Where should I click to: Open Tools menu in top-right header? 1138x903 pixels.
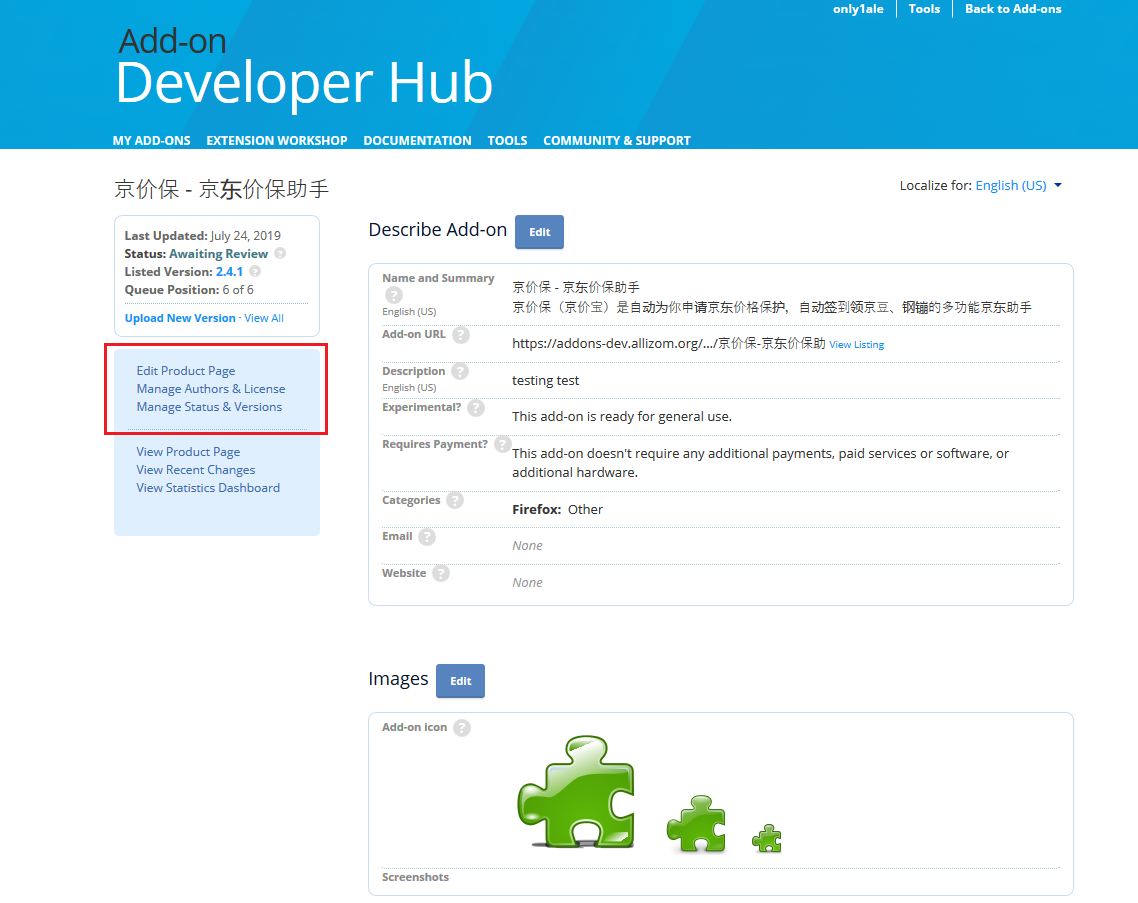(x=924, y=9)
